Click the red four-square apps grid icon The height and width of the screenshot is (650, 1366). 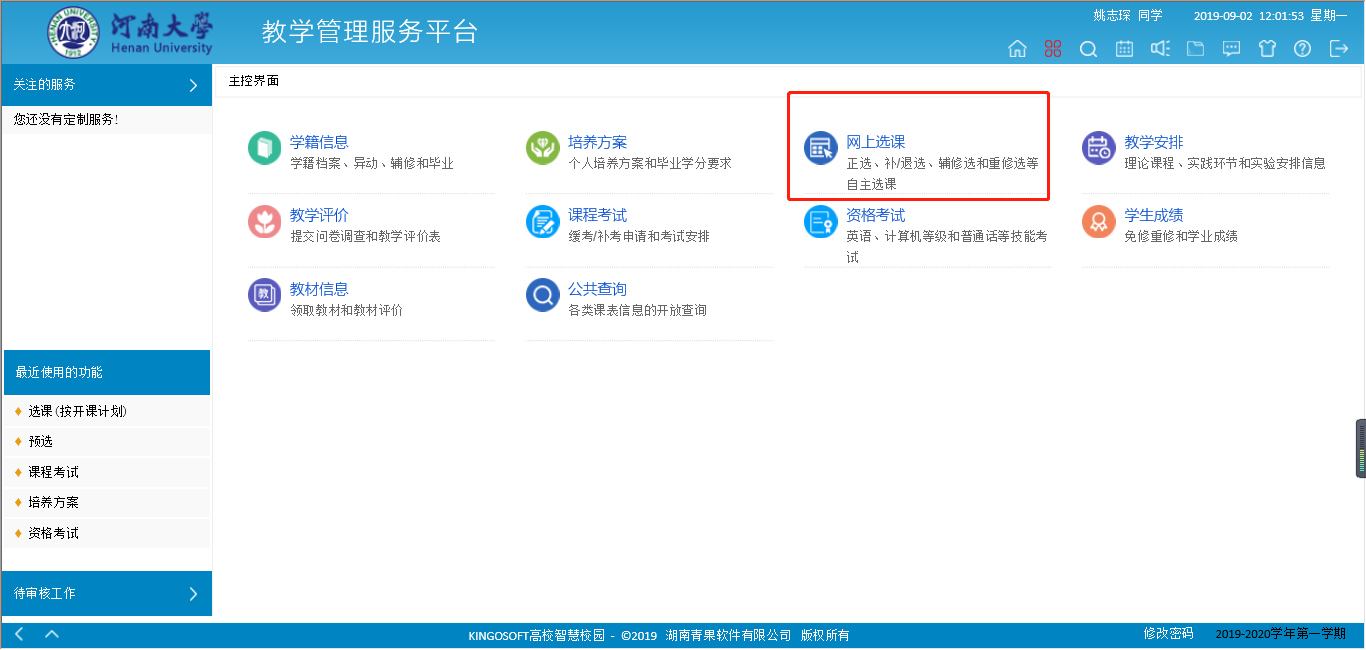[1052, 49]
